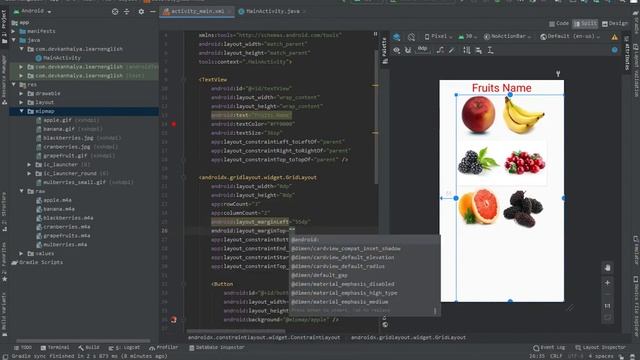Select the blackberries.jpg file
640x360 pixels.
click(78, 138)
